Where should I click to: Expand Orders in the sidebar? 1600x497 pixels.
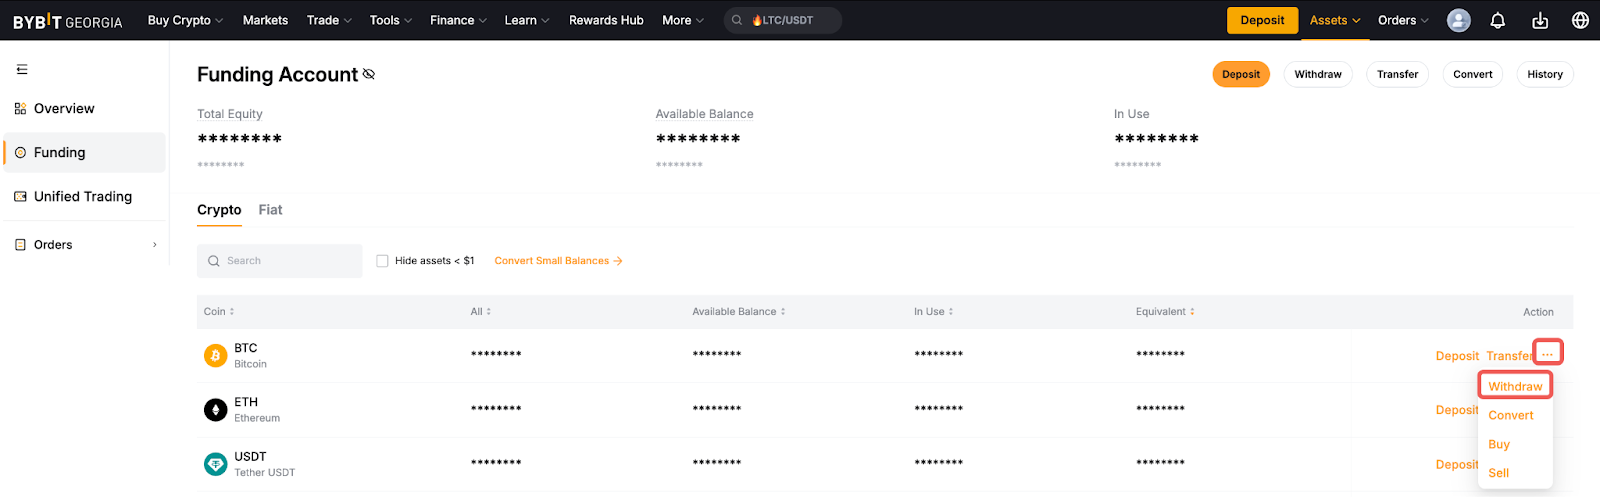(85, 245)
